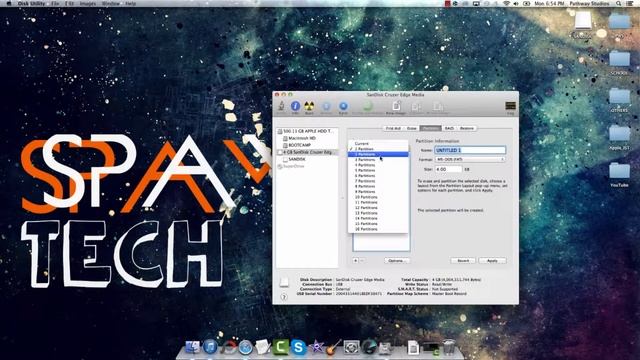Click the Convert toolbar icon
Viewport: 640px width, 360px height.
pos(416,107)
